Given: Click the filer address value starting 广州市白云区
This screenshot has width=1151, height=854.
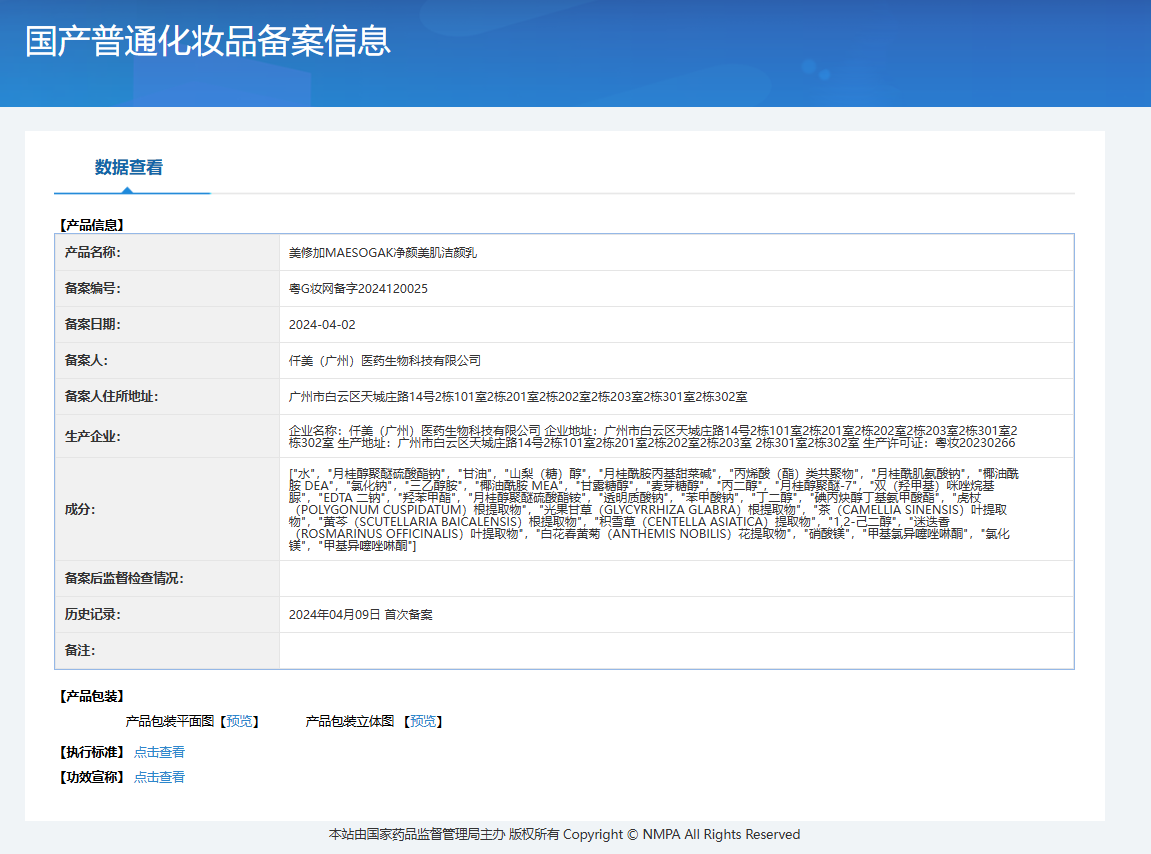Looking at the screenshot, I should click(518, 397).
